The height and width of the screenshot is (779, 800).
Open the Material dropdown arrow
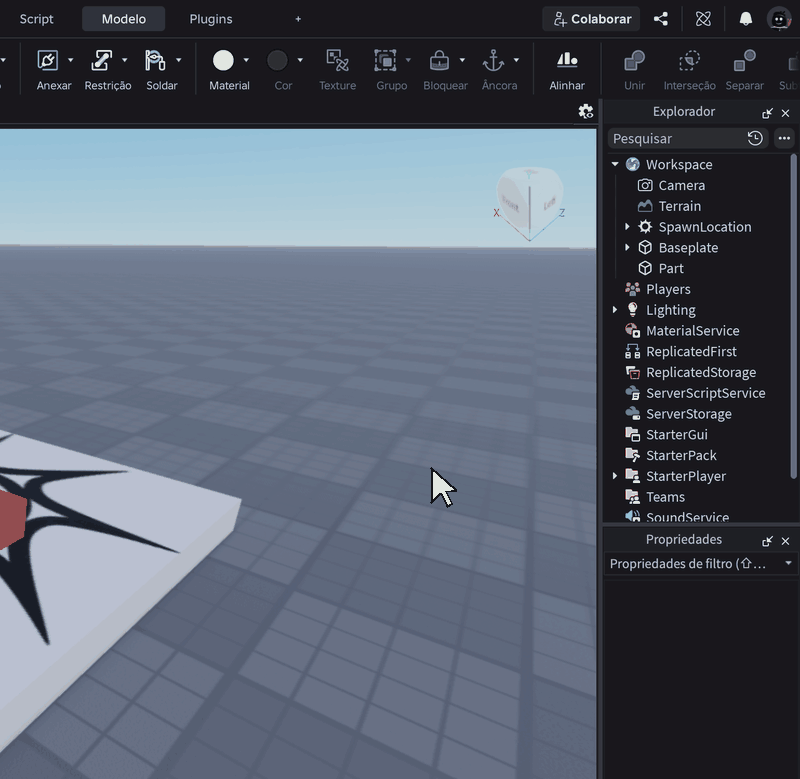click(x=246, y=60)
